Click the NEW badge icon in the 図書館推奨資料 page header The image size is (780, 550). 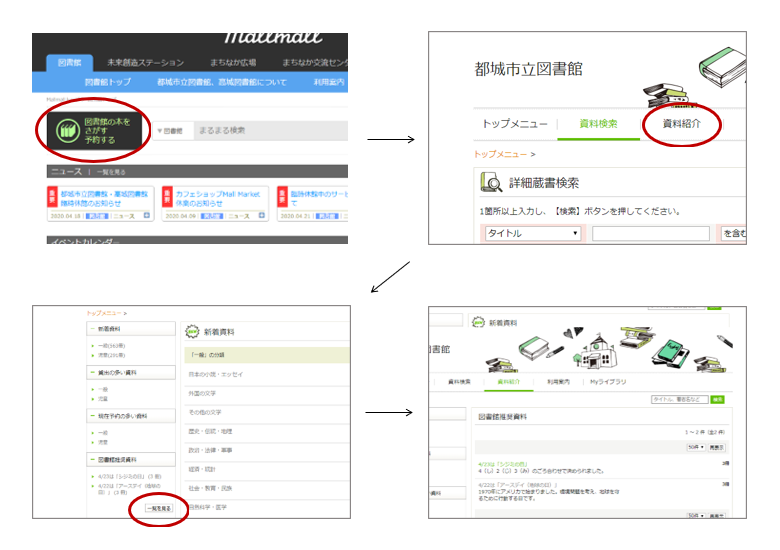click(x=478, y=322)
